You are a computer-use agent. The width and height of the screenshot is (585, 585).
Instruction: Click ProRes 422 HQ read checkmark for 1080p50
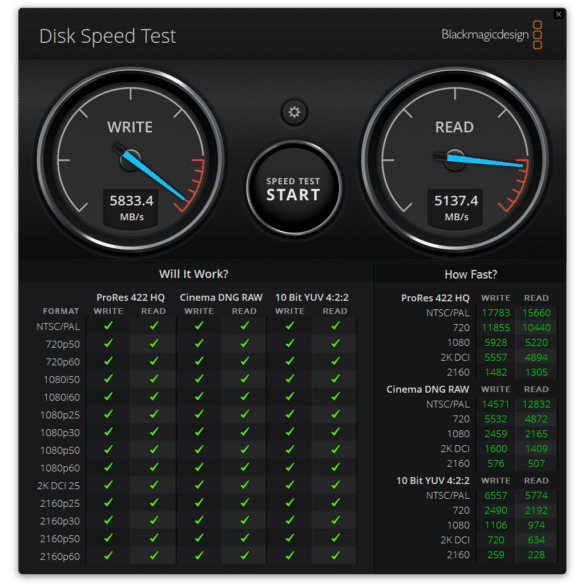point(154,449)
